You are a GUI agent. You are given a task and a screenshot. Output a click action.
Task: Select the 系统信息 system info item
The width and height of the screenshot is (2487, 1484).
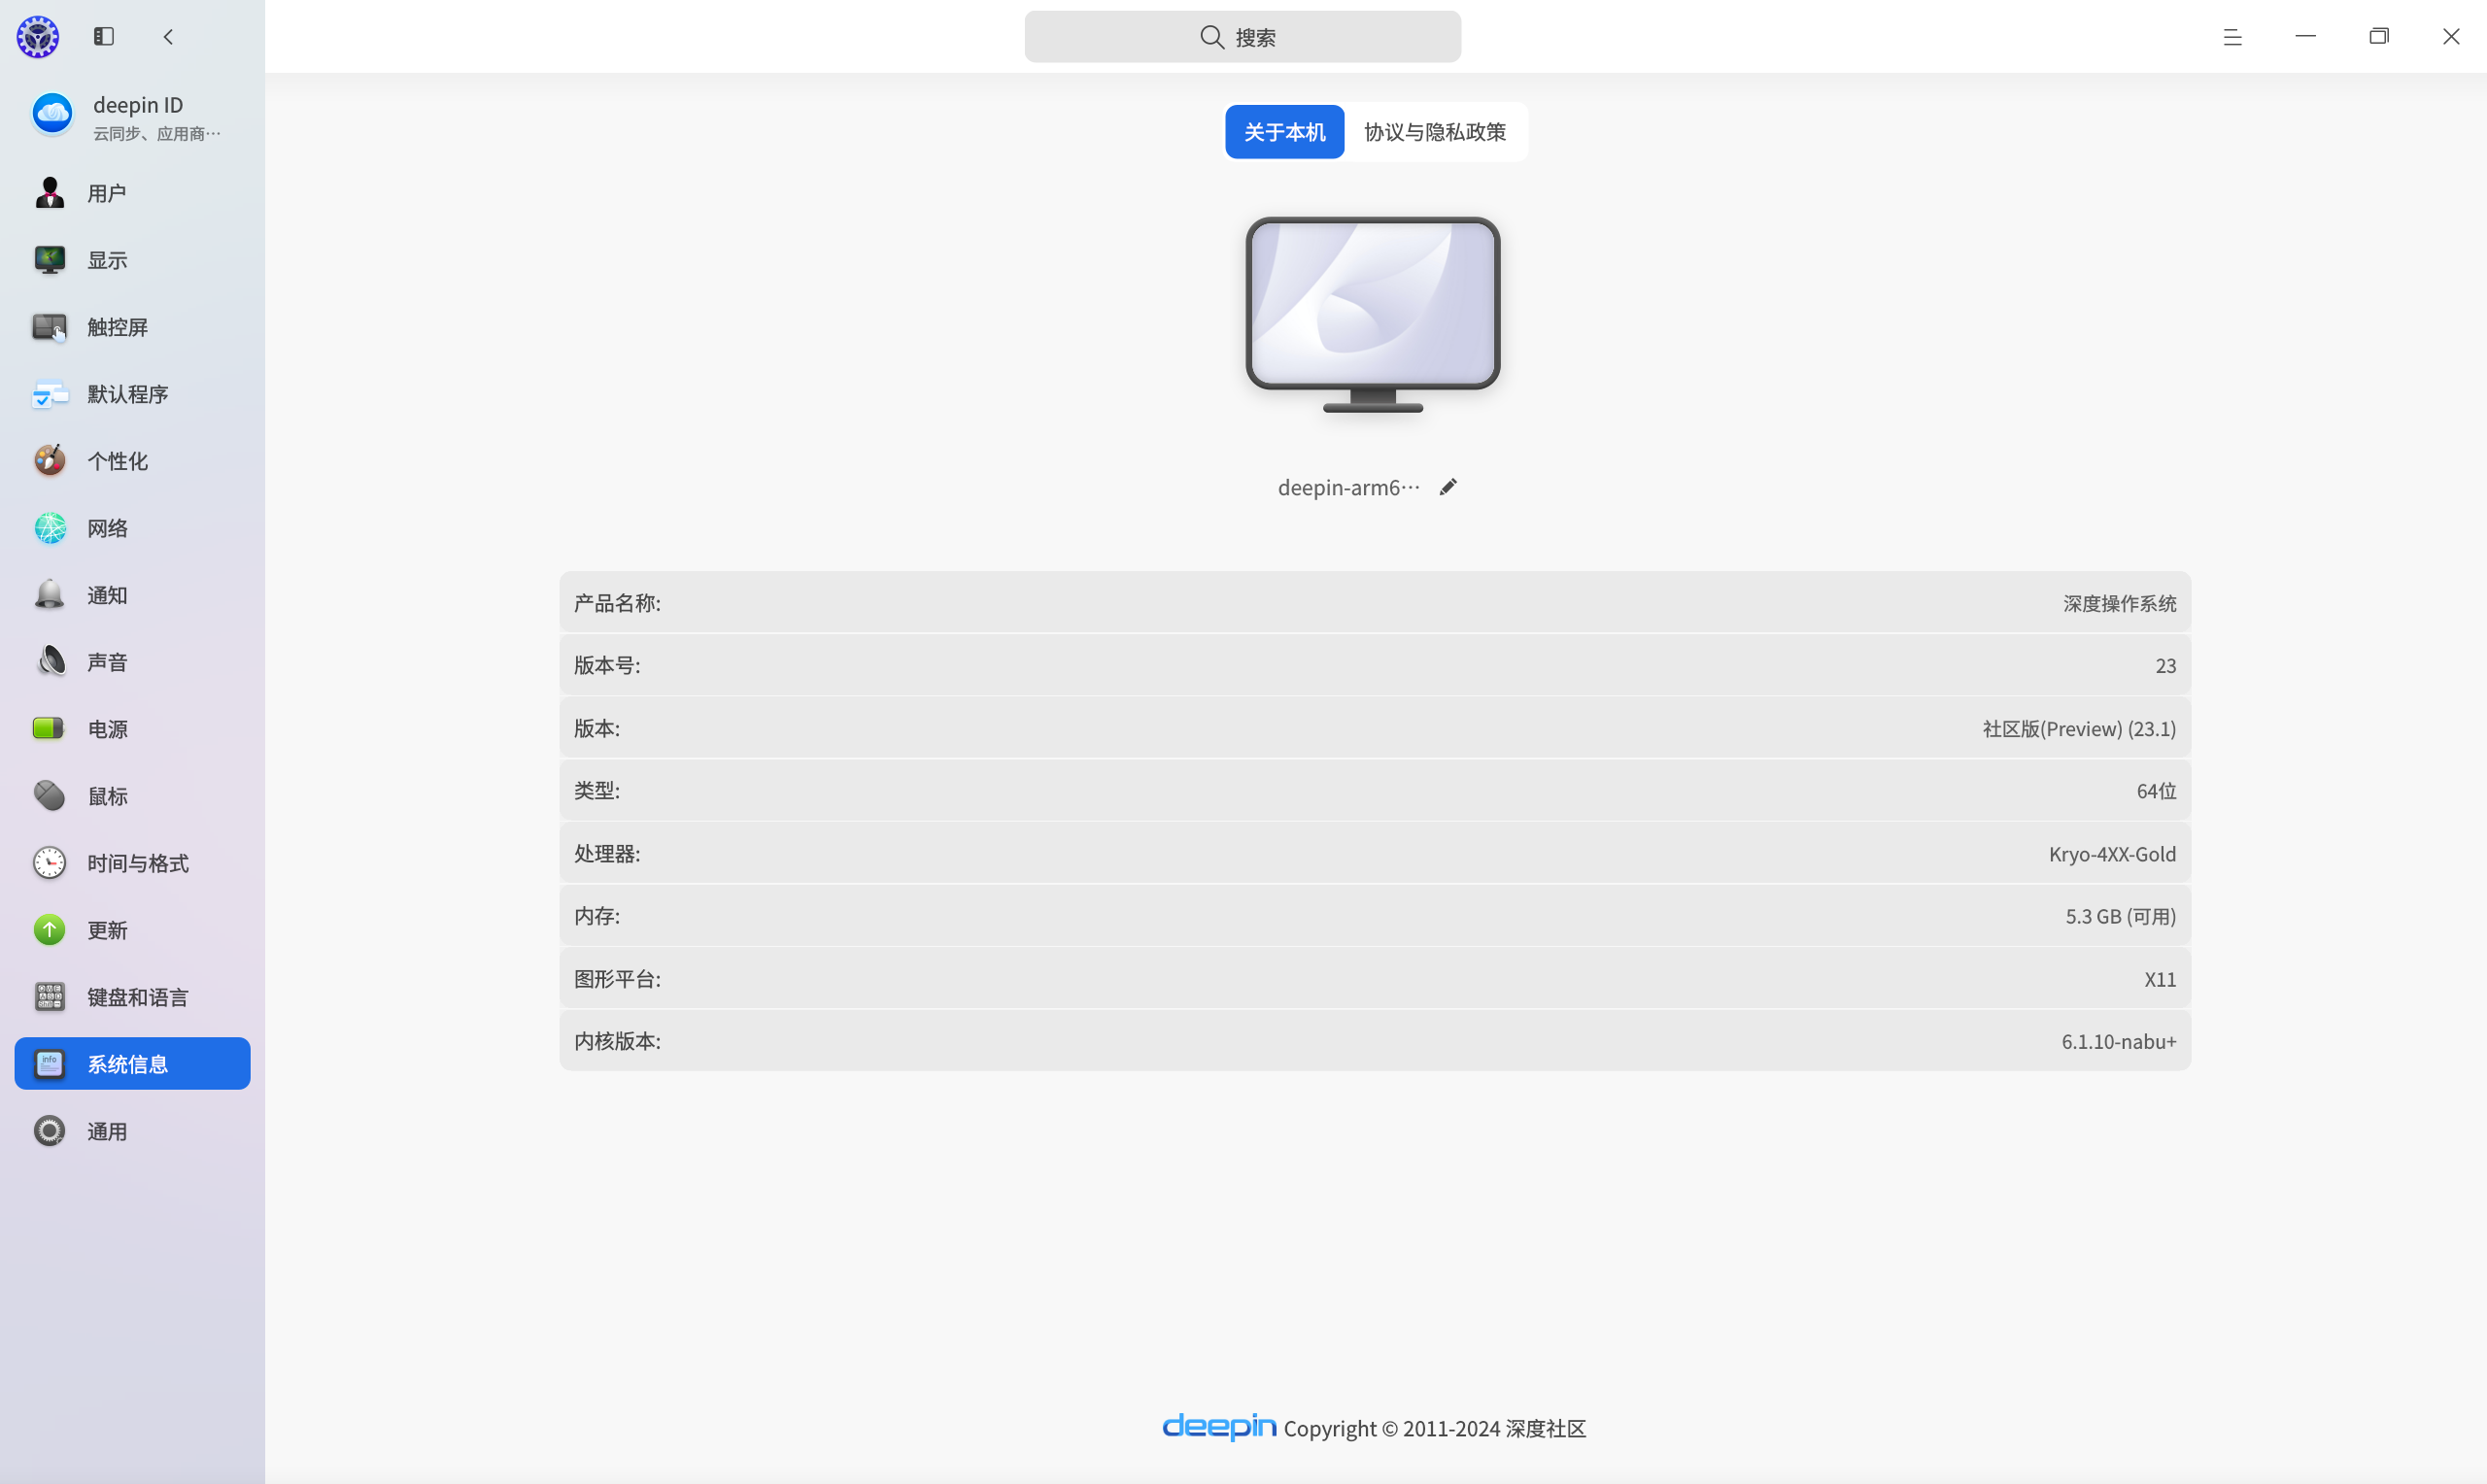[x=132, y=1064]
